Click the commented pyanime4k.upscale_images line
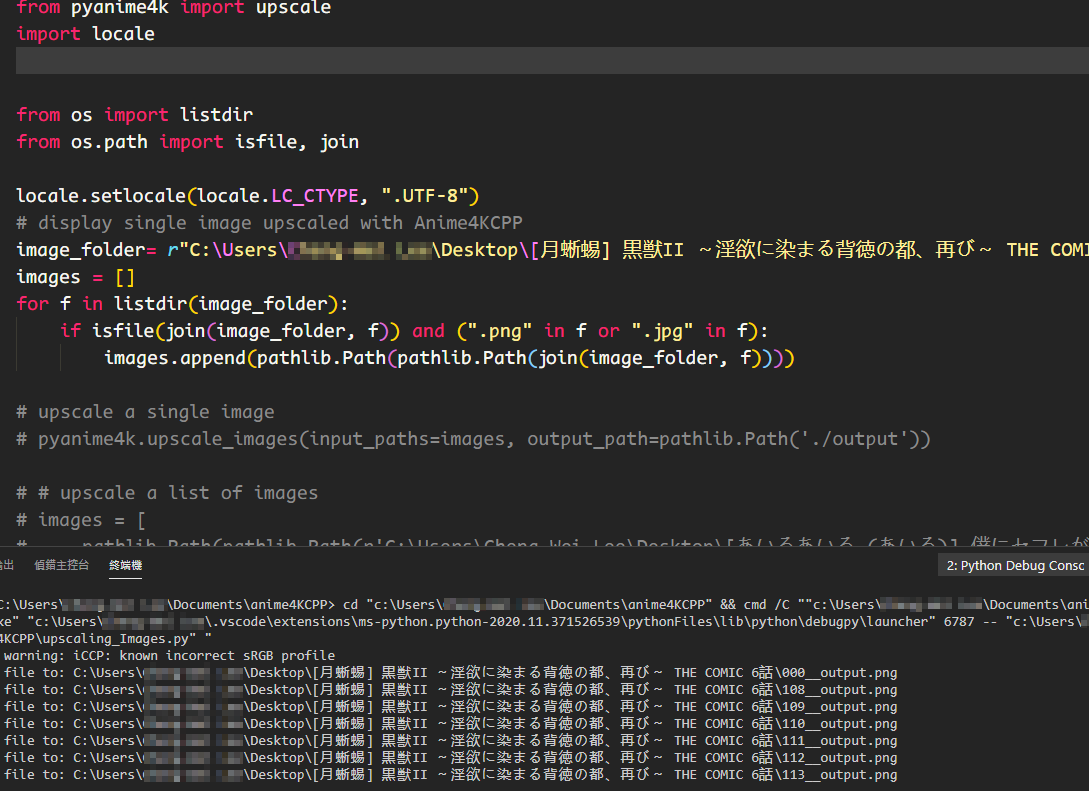The width and height of the screenshot is (1089, 791). pos(400,438)
